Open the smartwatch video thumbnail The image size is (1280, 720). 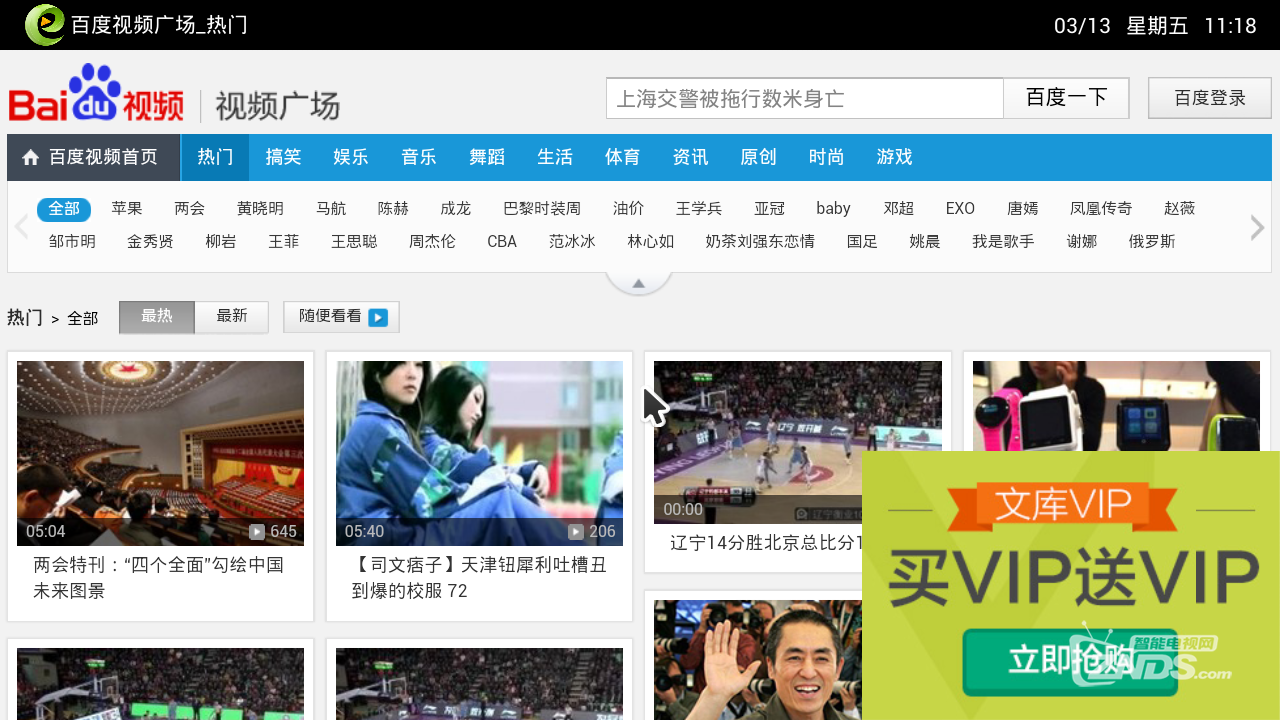[1116, 406]
